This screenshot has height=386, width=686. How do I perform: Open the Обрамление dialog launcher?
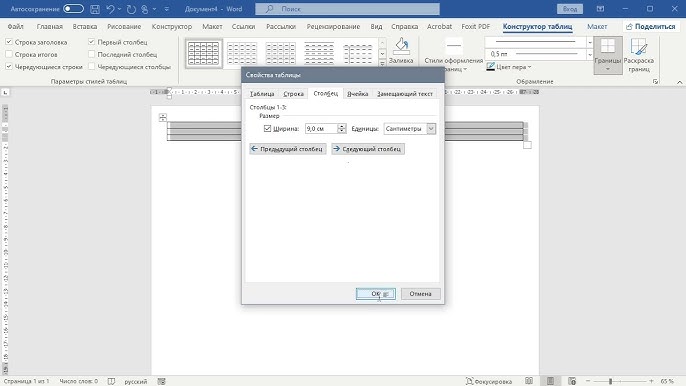pos(655,81)
